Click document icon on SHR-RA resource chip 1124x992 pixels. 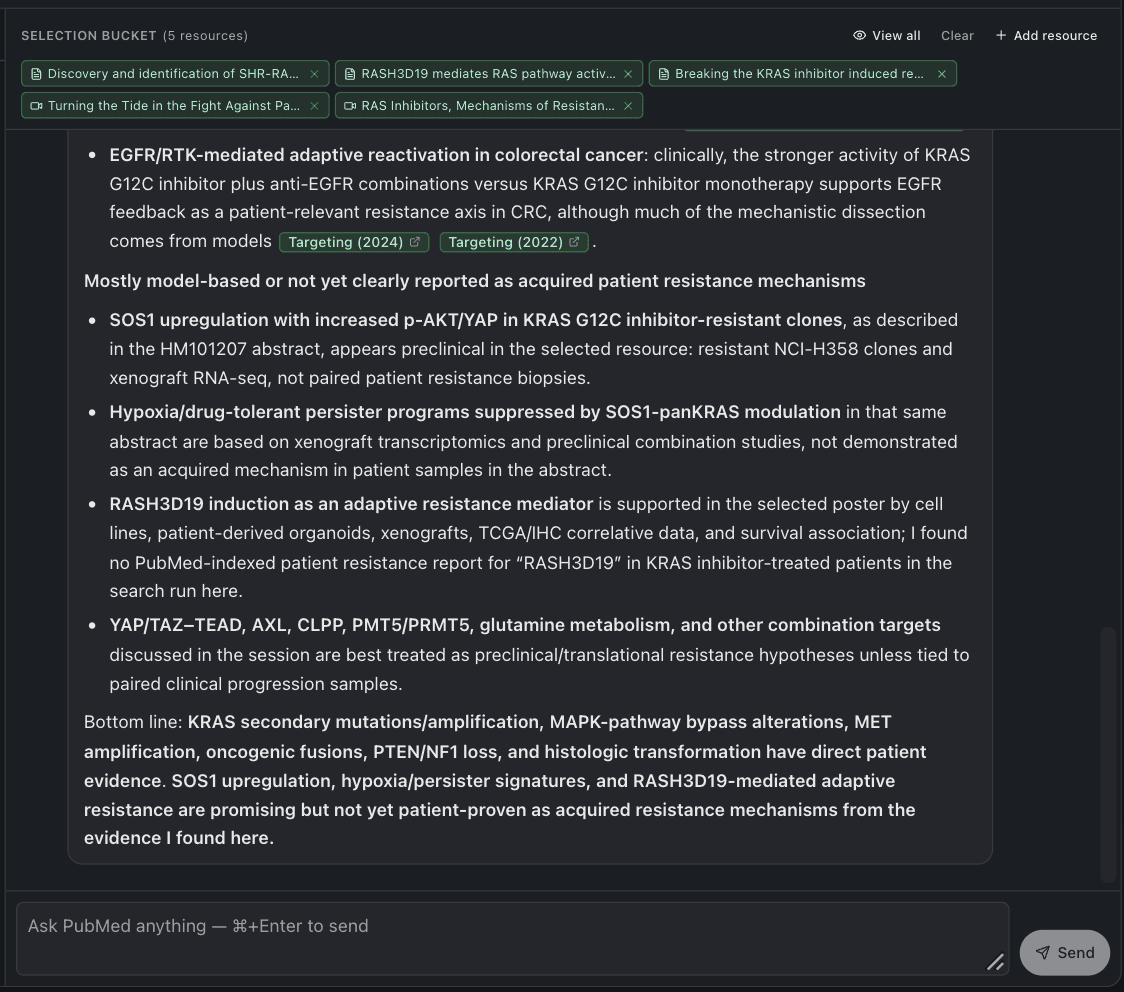pyautogui.click(x=36, y=74)
